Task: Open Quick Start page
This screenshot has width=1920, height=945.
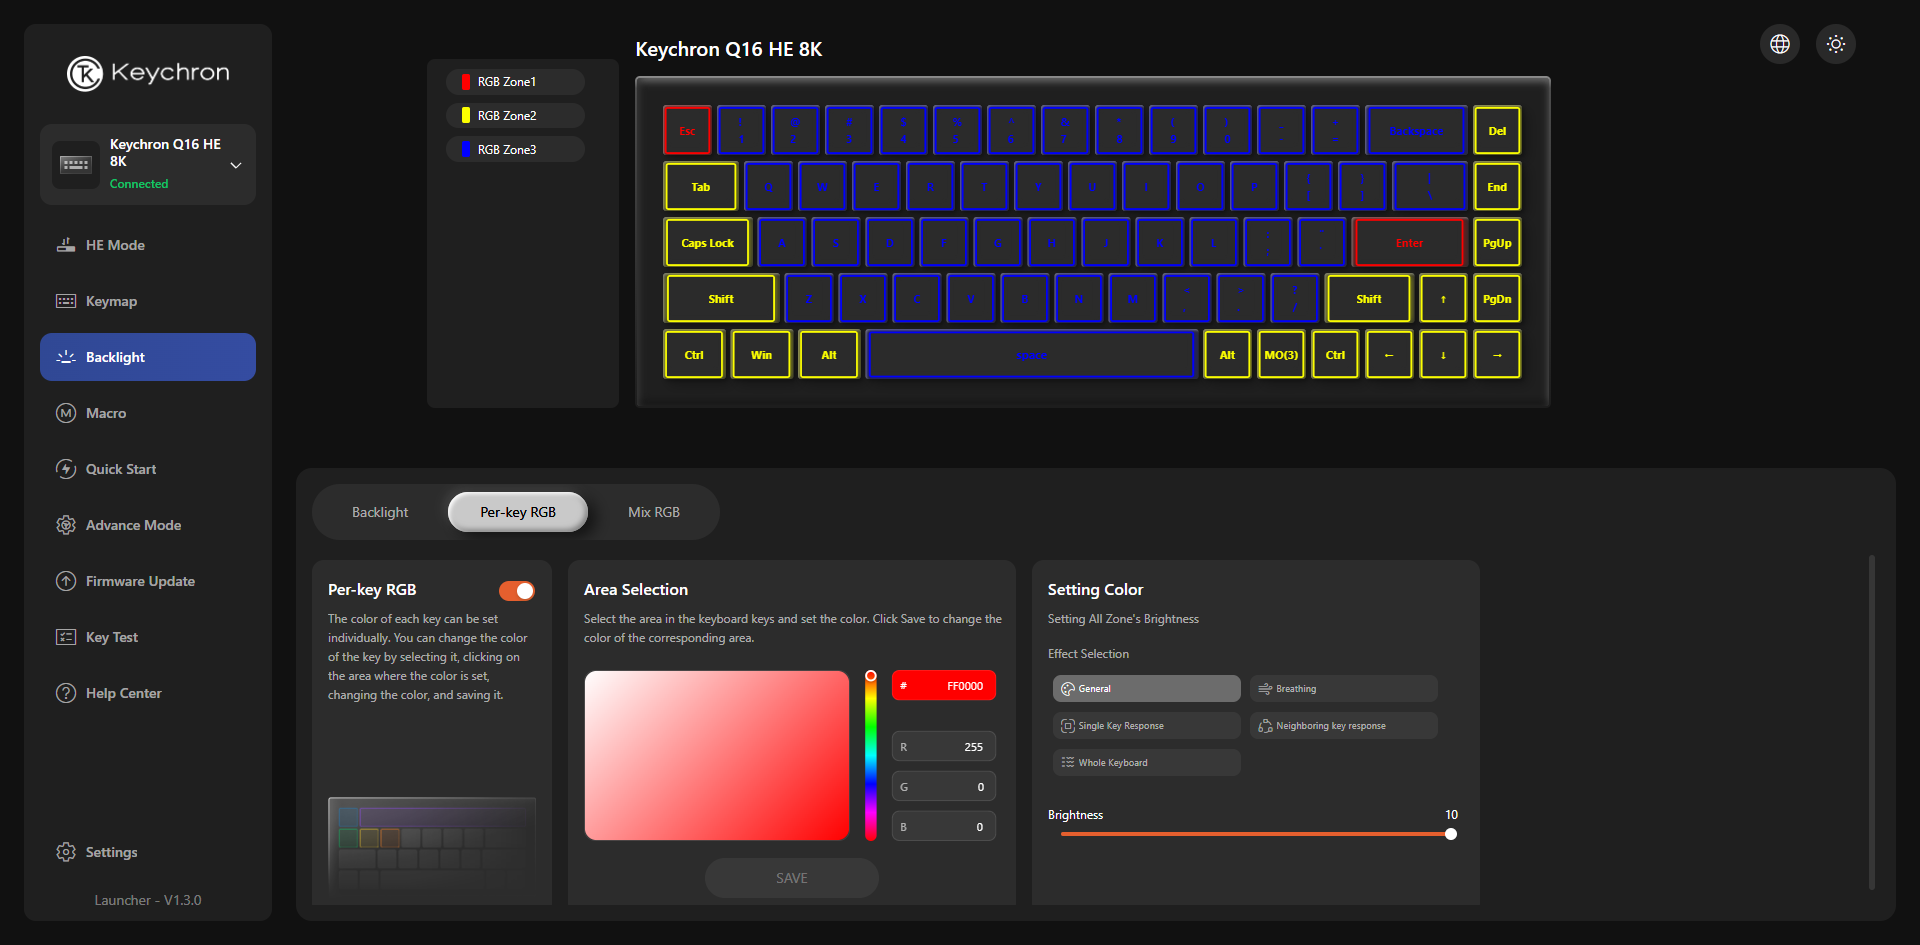Action: [121, 469]
